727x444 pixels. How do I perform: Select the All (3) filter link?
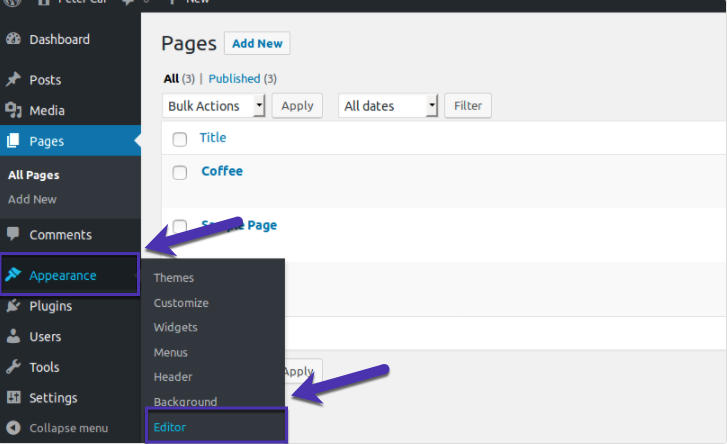pyautogui.click(x=179, y=79)
